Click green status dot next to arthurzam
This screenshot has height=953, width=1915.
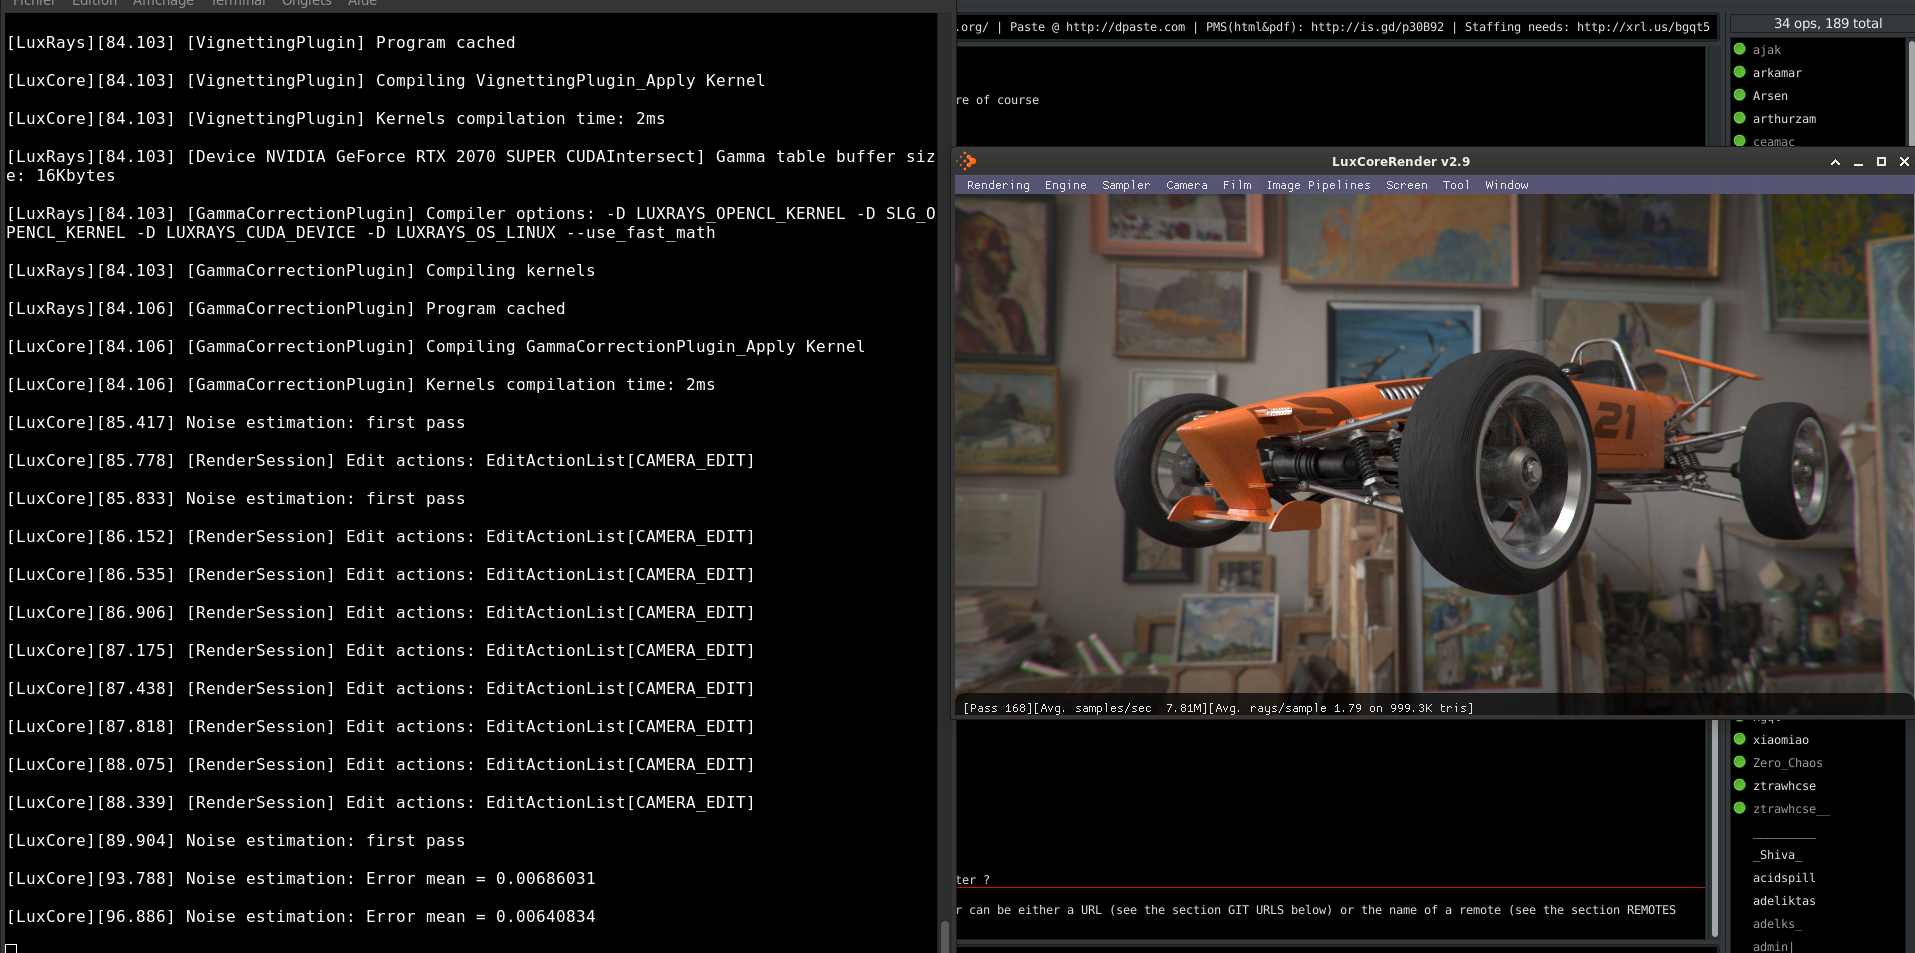(1740, 118)
